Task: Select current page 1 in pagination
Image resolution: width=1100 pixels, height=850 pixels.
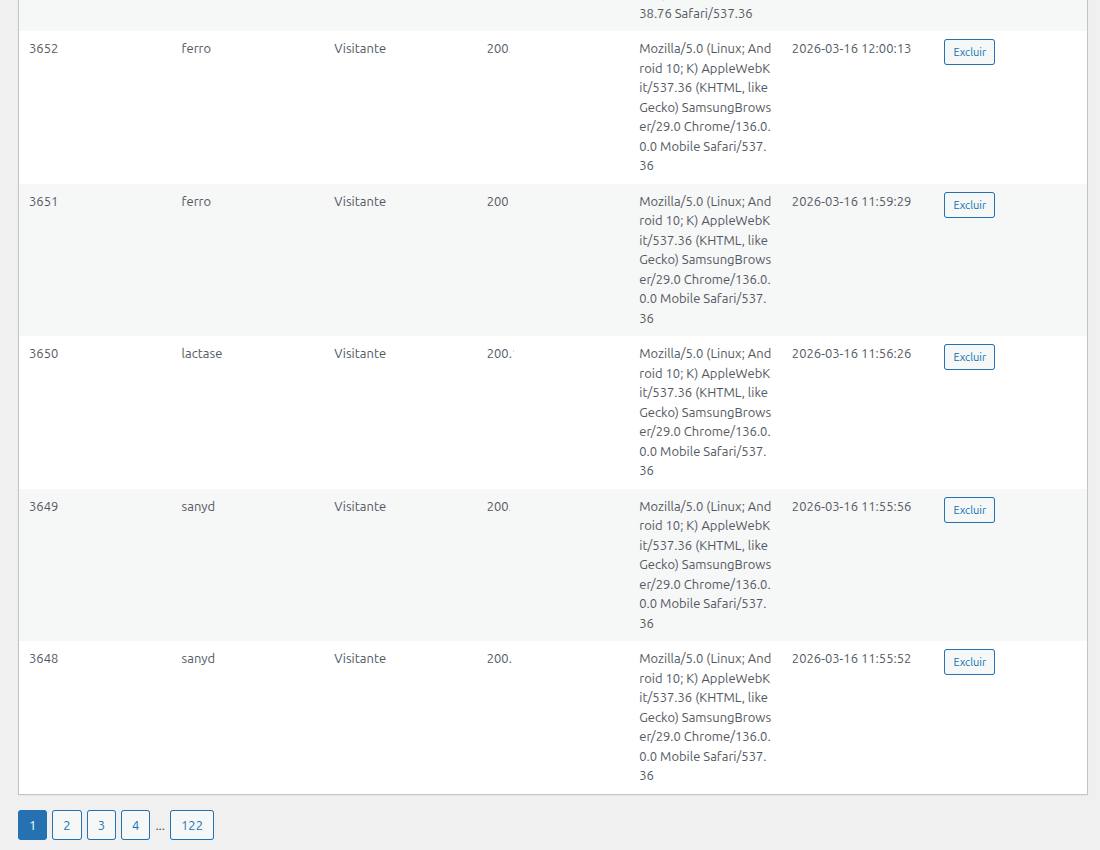Action: (32, 825)
